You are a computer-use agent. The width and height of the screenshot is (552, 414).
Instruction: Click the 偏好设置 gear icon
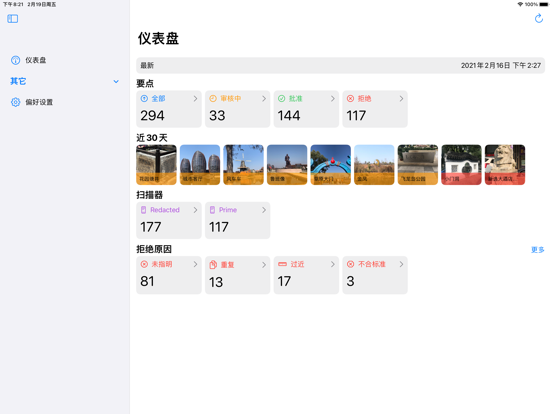15,102
